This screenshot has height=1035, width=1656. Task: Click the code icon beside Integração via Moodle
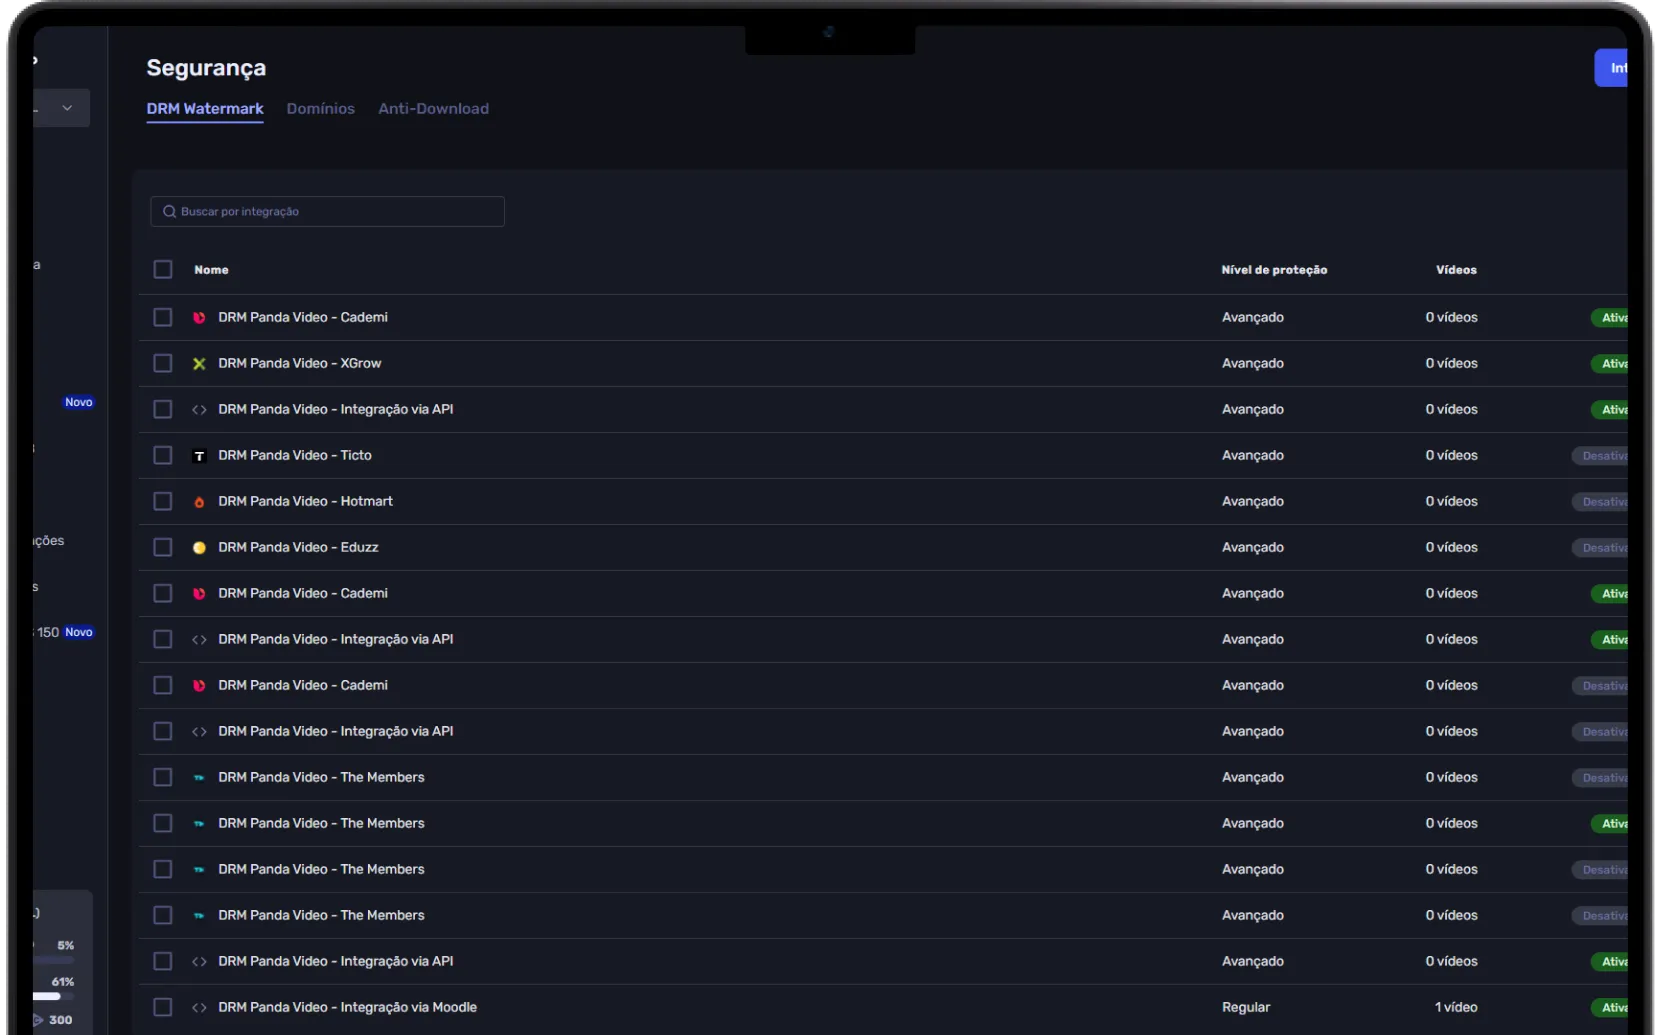[x=199, y=1008]
